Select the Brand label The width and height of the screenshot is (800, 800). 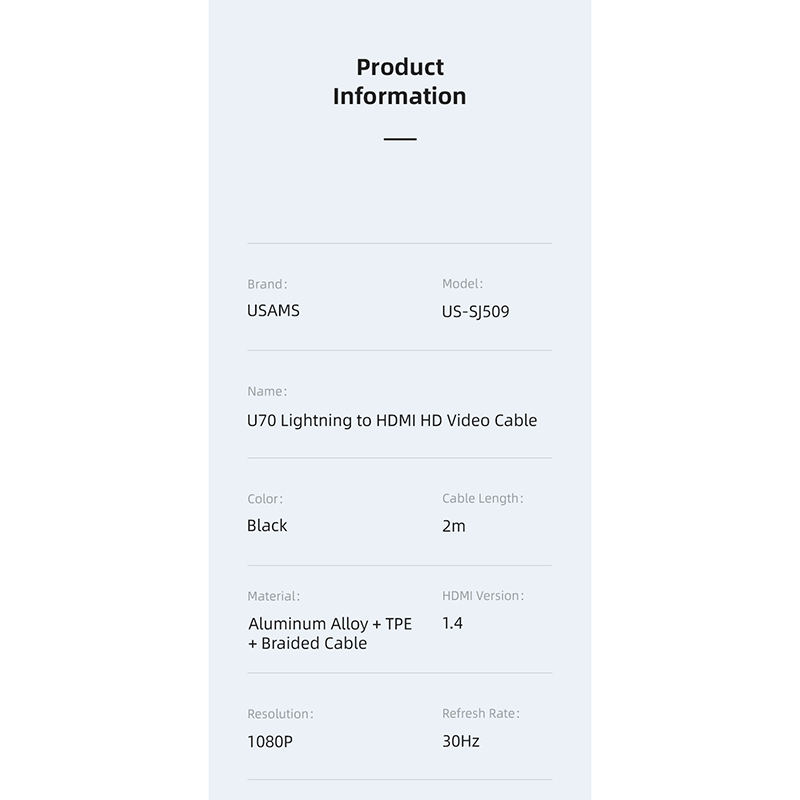click(267, 284)
